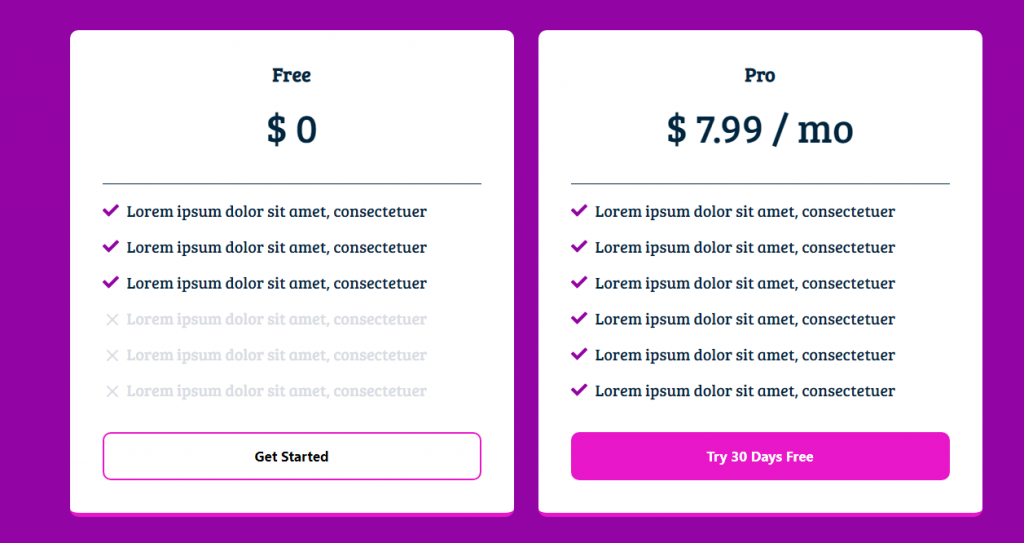
Task: Click last X icon in Free plan
Action: tap(112, 391)
